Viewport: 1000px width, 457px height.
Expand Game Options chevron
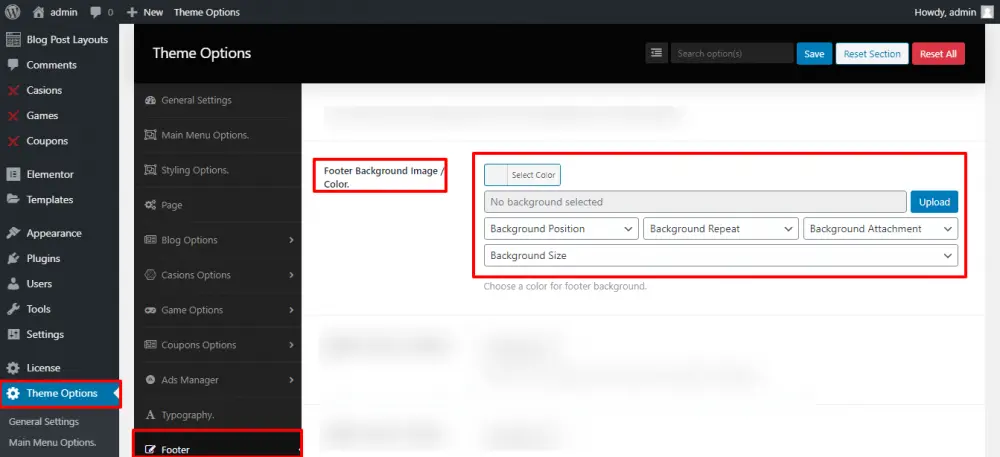click(x=291, y=310)
